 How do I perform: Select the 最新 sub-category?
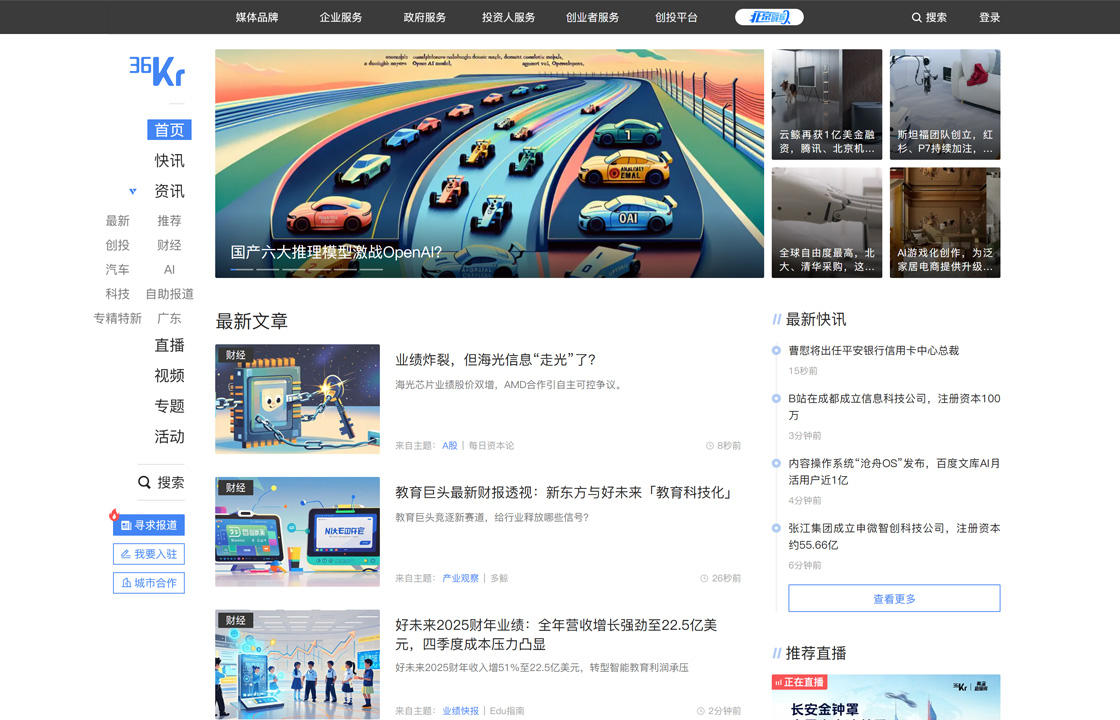[x=118, y=221]
